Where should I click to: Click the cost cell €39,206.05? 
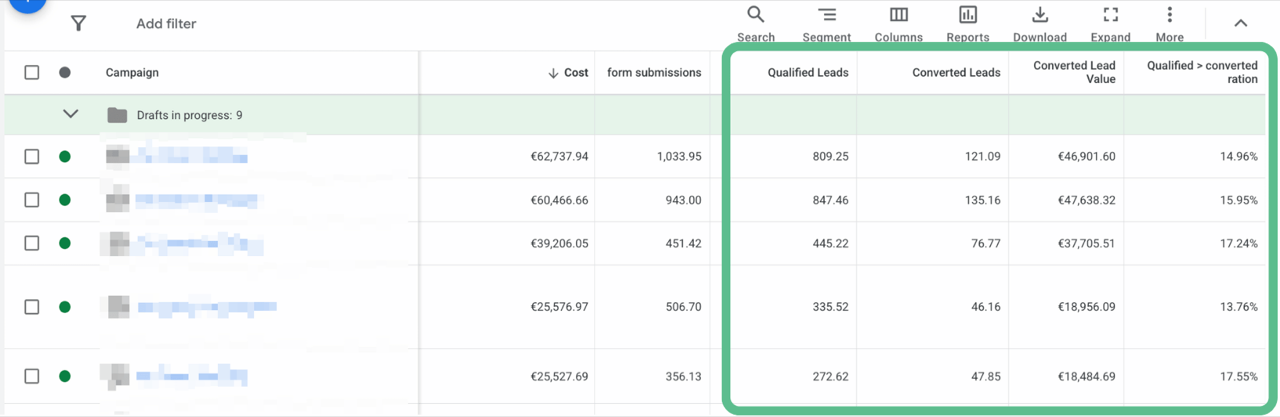coord(559,244)
